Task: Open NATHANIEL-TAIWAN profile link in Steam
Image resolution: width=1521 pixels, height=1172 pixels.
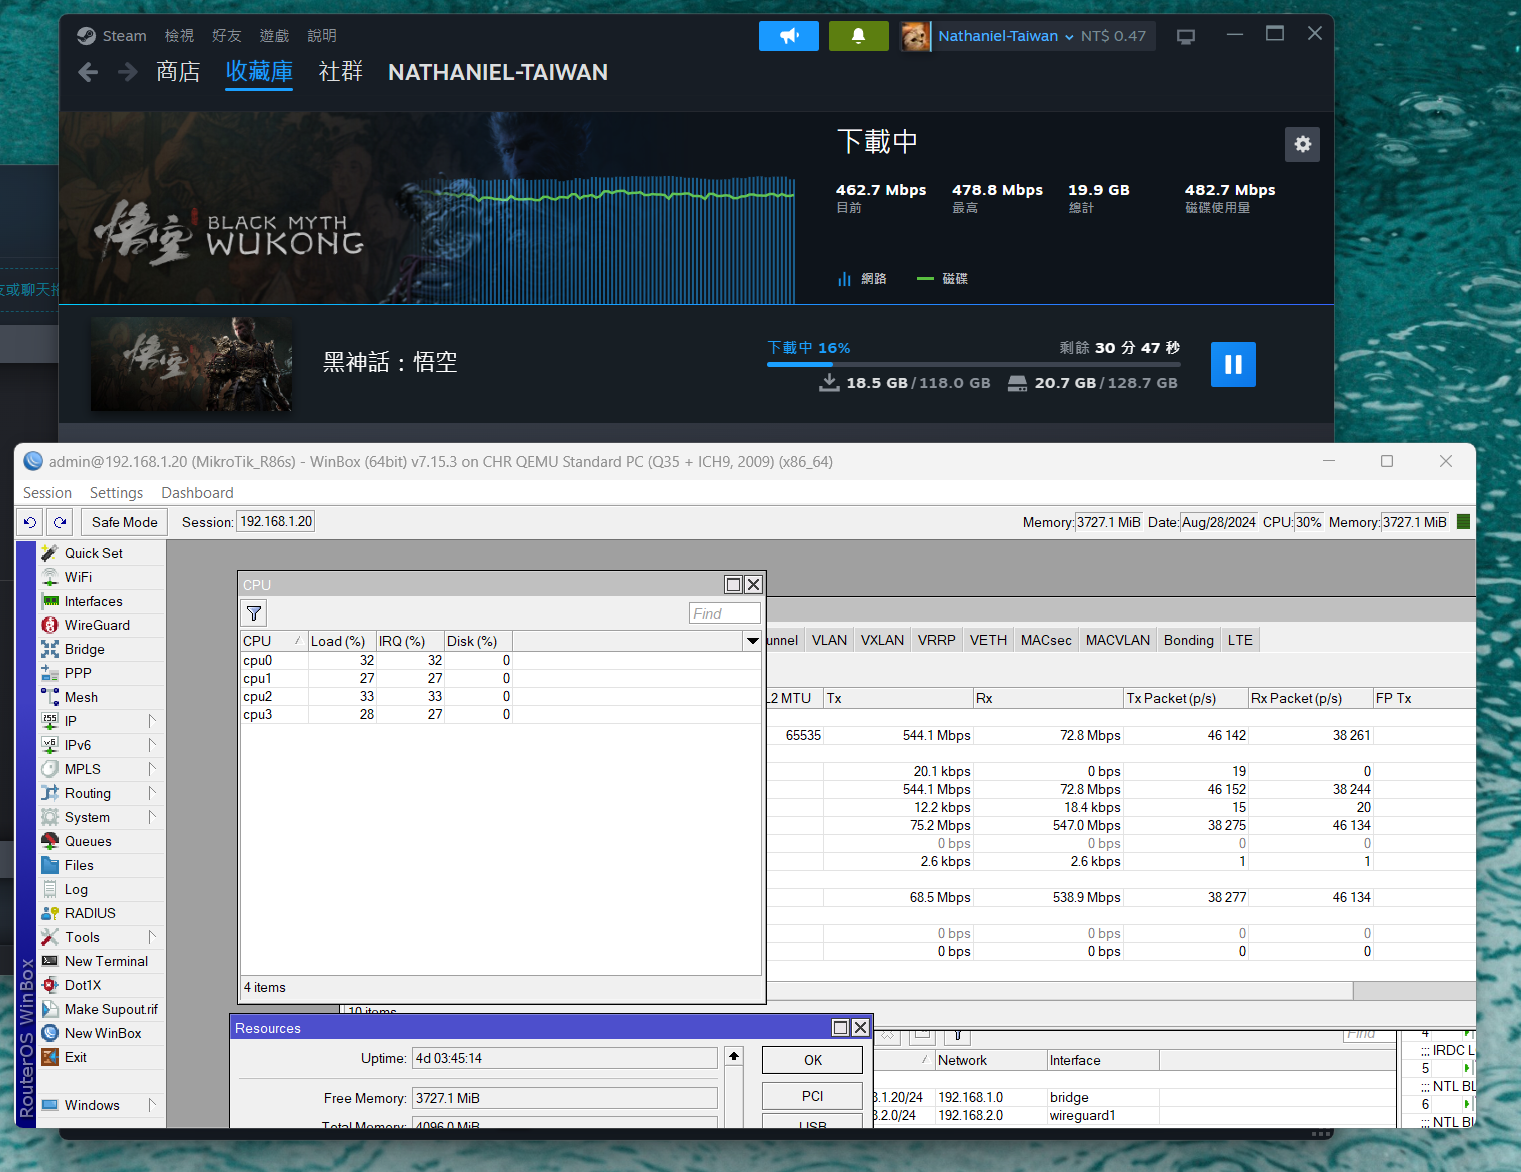Action: (x=498, y=72)
